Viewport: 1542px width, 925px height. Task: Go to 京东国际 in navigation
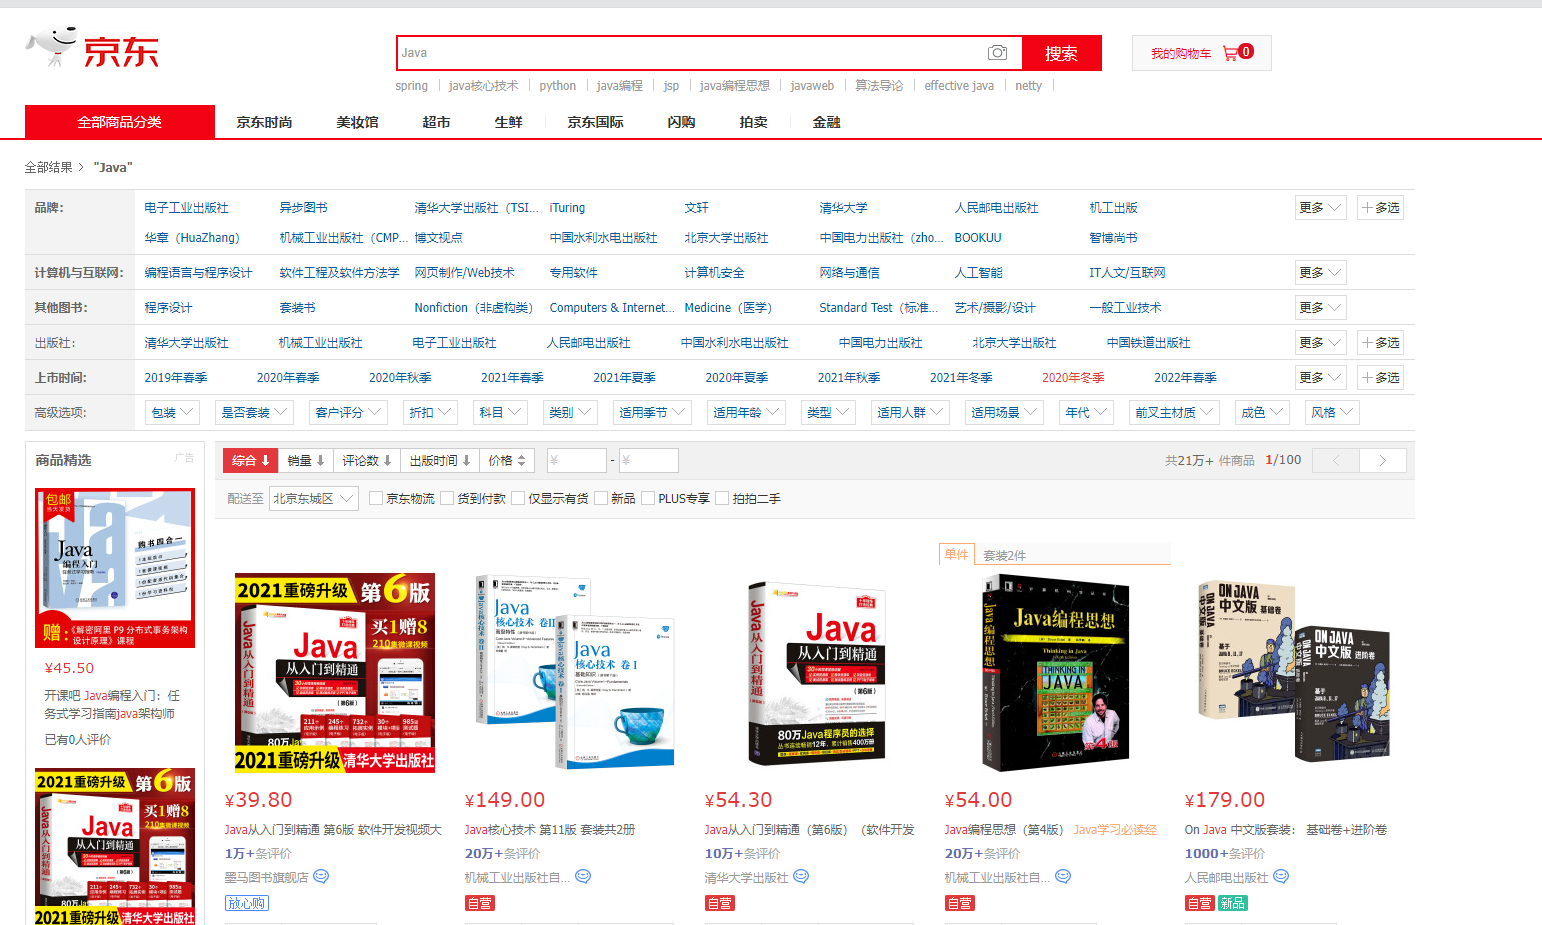595,122
